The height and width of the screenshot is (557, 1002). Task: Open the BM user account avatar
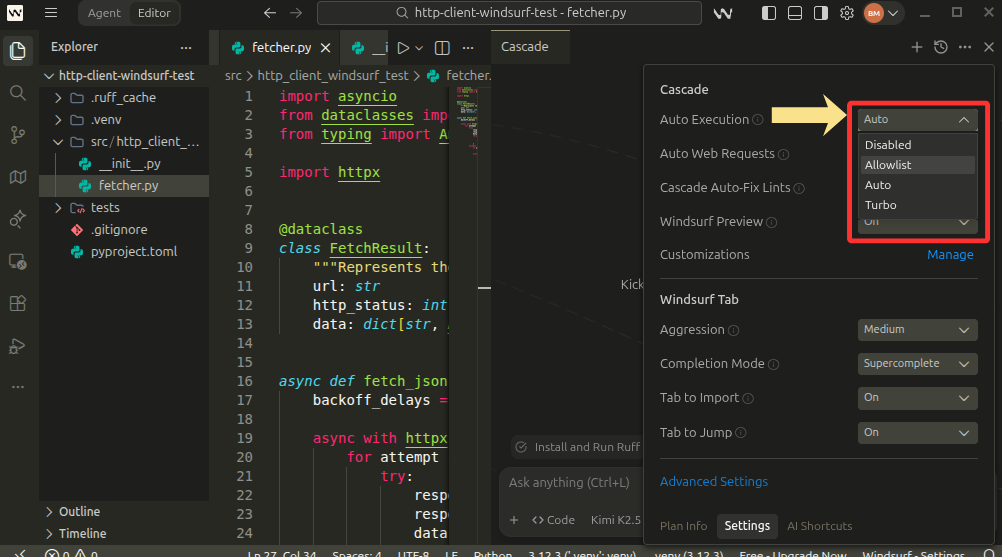pyautogui.click(x=874, y=13)
